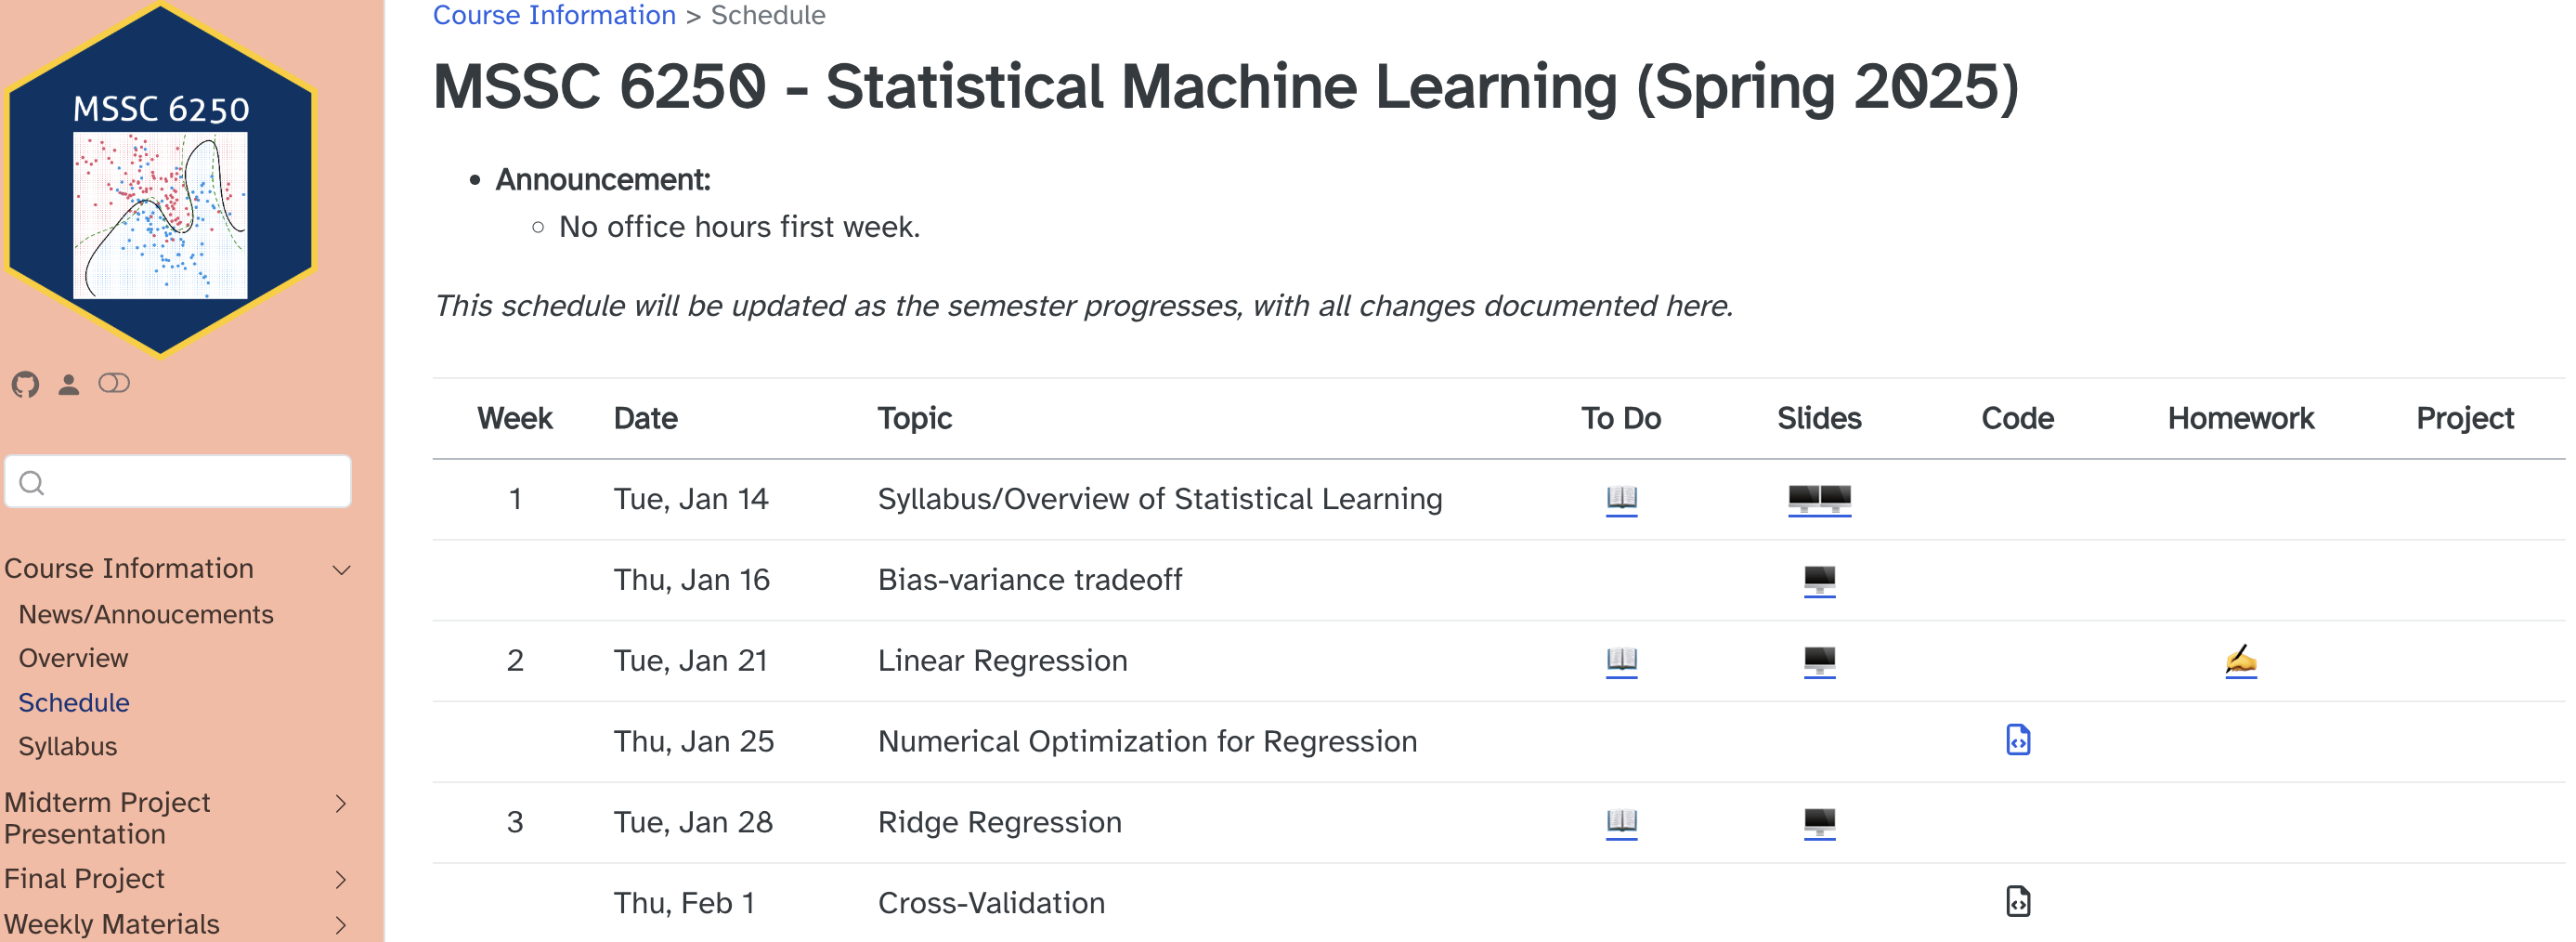Open code file for Numerical Optimization

[x=2018, y=740]
